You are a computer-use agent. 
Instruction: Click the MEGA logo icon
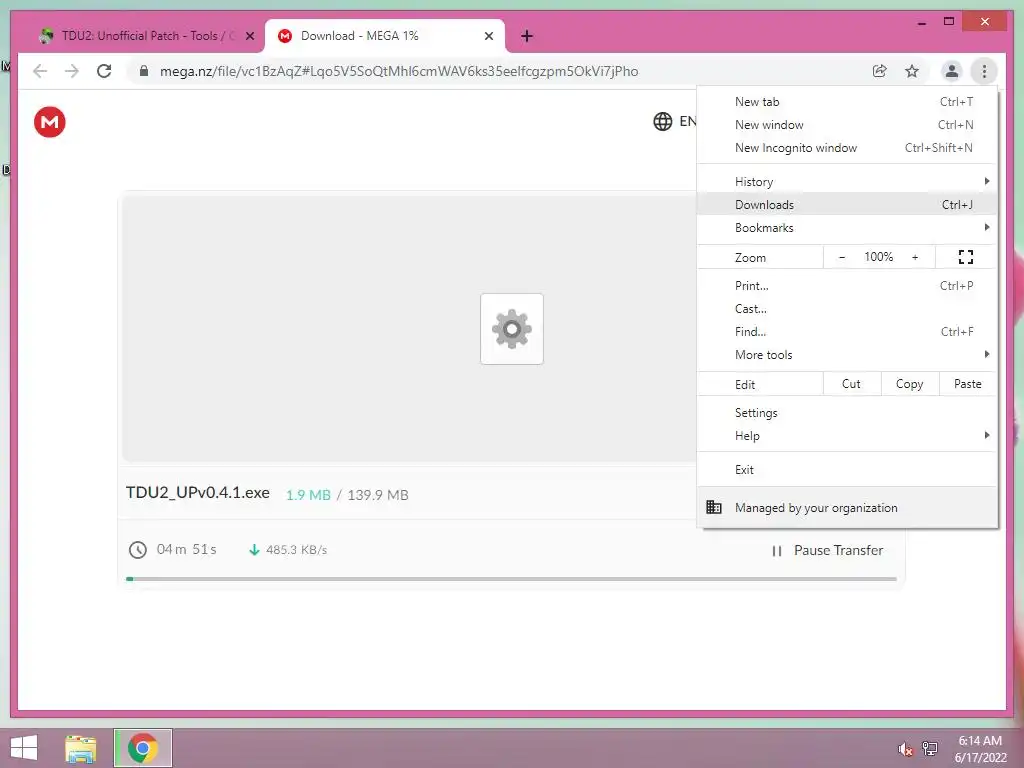50,122
